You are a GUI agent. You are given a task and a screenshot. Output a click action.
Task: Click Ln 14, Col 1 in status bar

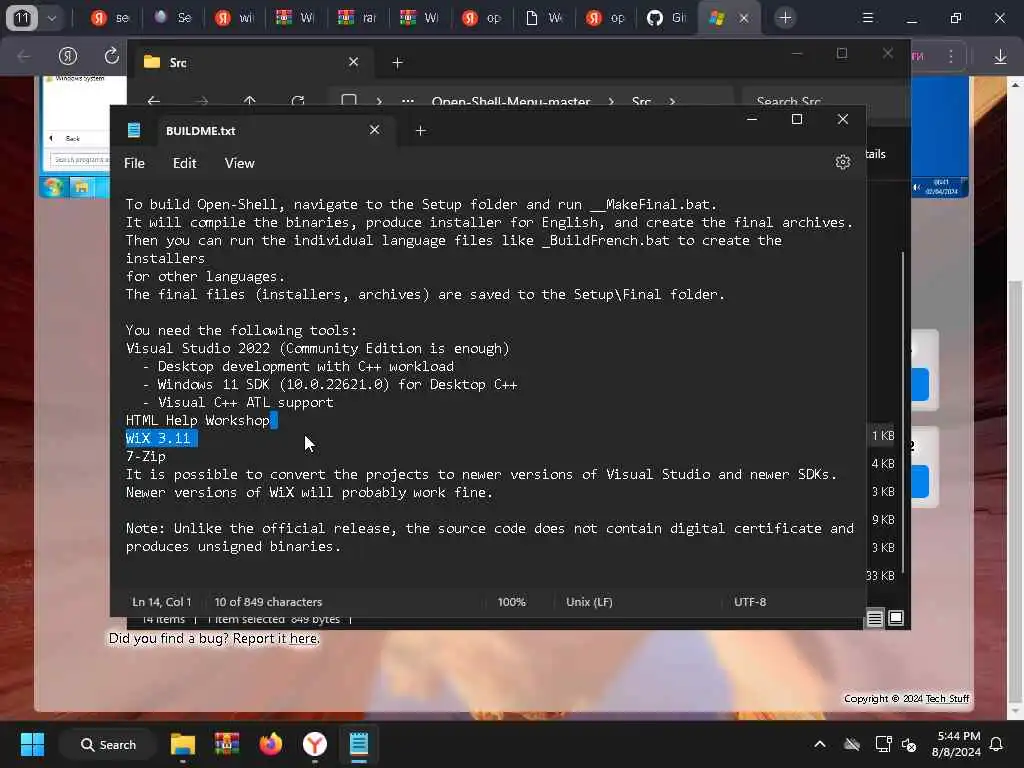pyautogui.click(x=162, y=601)
